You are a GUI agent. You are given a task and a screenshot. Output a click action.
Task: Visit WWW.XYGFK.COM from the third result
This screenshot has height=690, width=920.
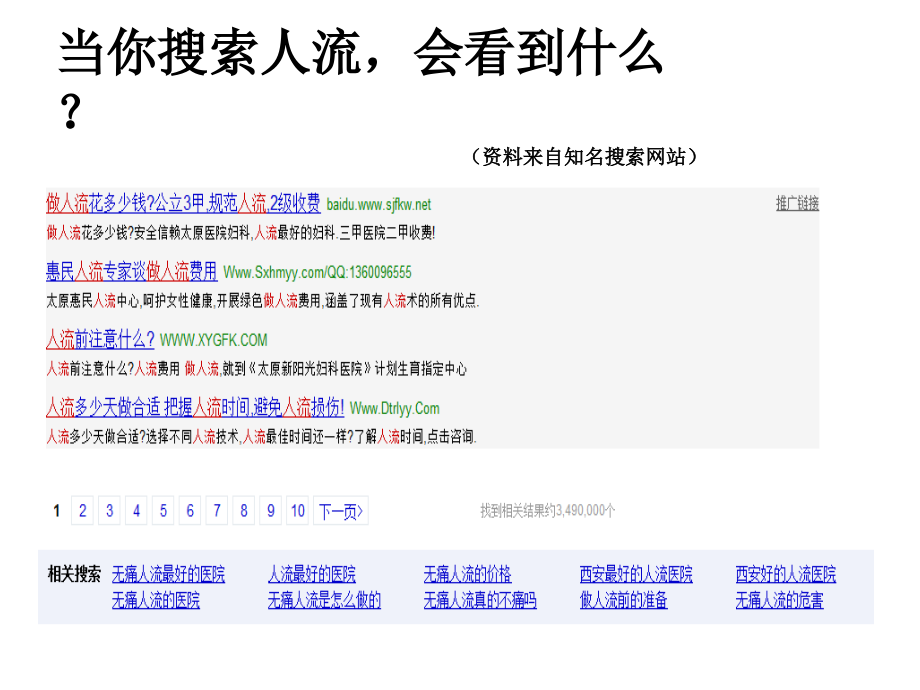215,339
